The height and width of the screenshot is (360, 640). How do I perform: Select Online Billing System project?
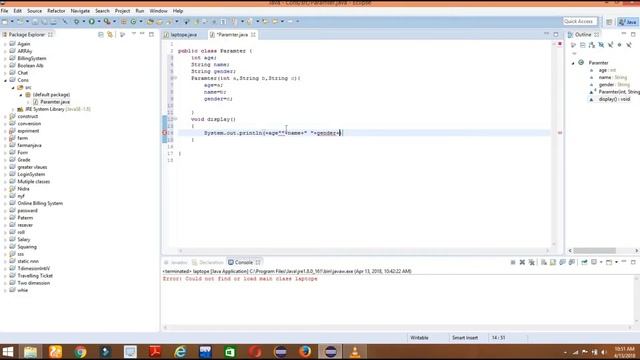[x=40, y=203]
